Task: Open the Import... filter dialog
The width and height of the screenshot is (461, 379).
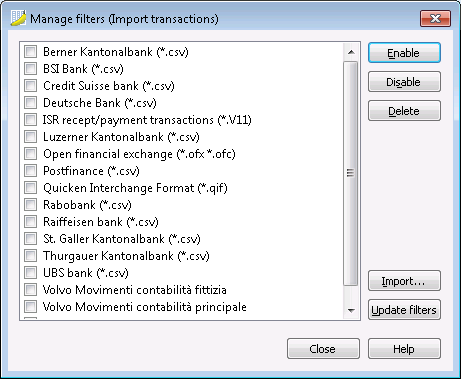Action: (404, 281)
